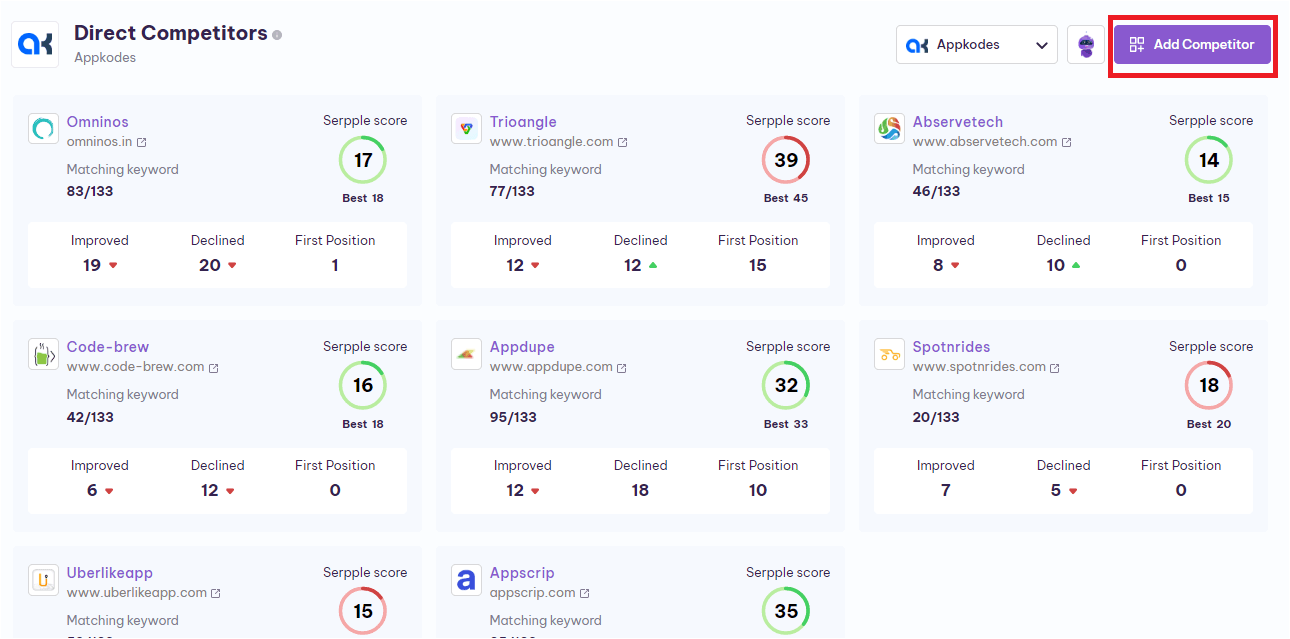Click the Spotnrides logo icon
Image resolution: width=1290 pixels, height=639 pixels.
889,354
